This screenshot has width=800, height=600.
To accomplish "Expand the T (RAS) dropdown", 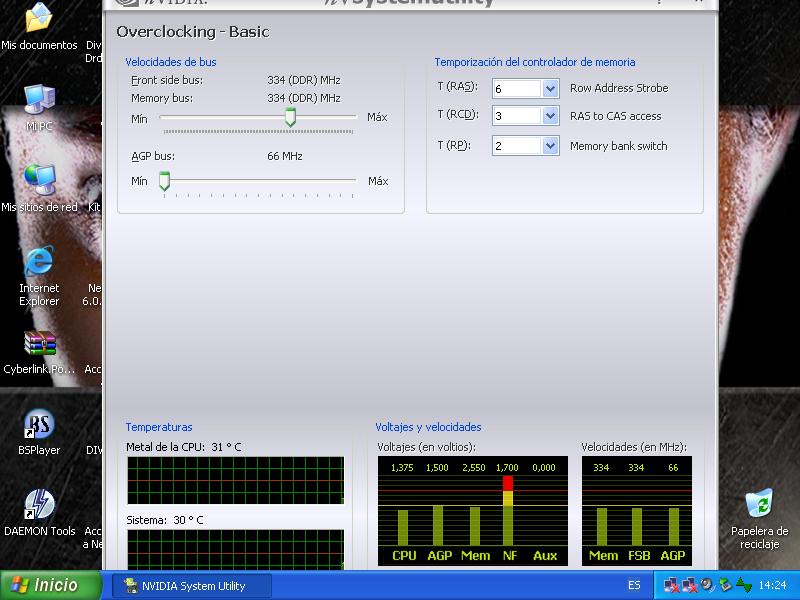I will pyautogui.click(x=550, y=89).
